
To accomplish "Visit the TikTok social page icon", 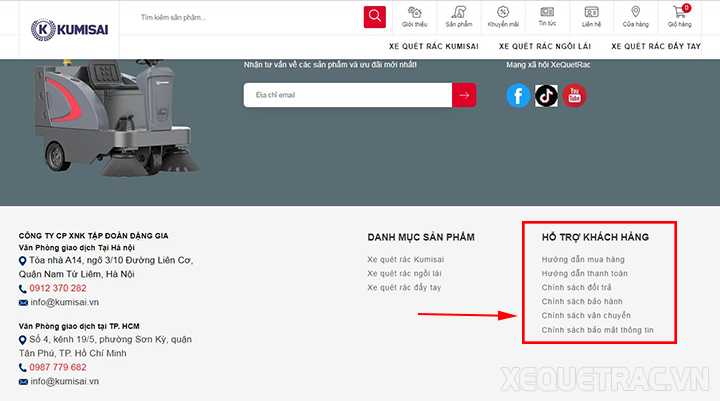I will 546,95.
